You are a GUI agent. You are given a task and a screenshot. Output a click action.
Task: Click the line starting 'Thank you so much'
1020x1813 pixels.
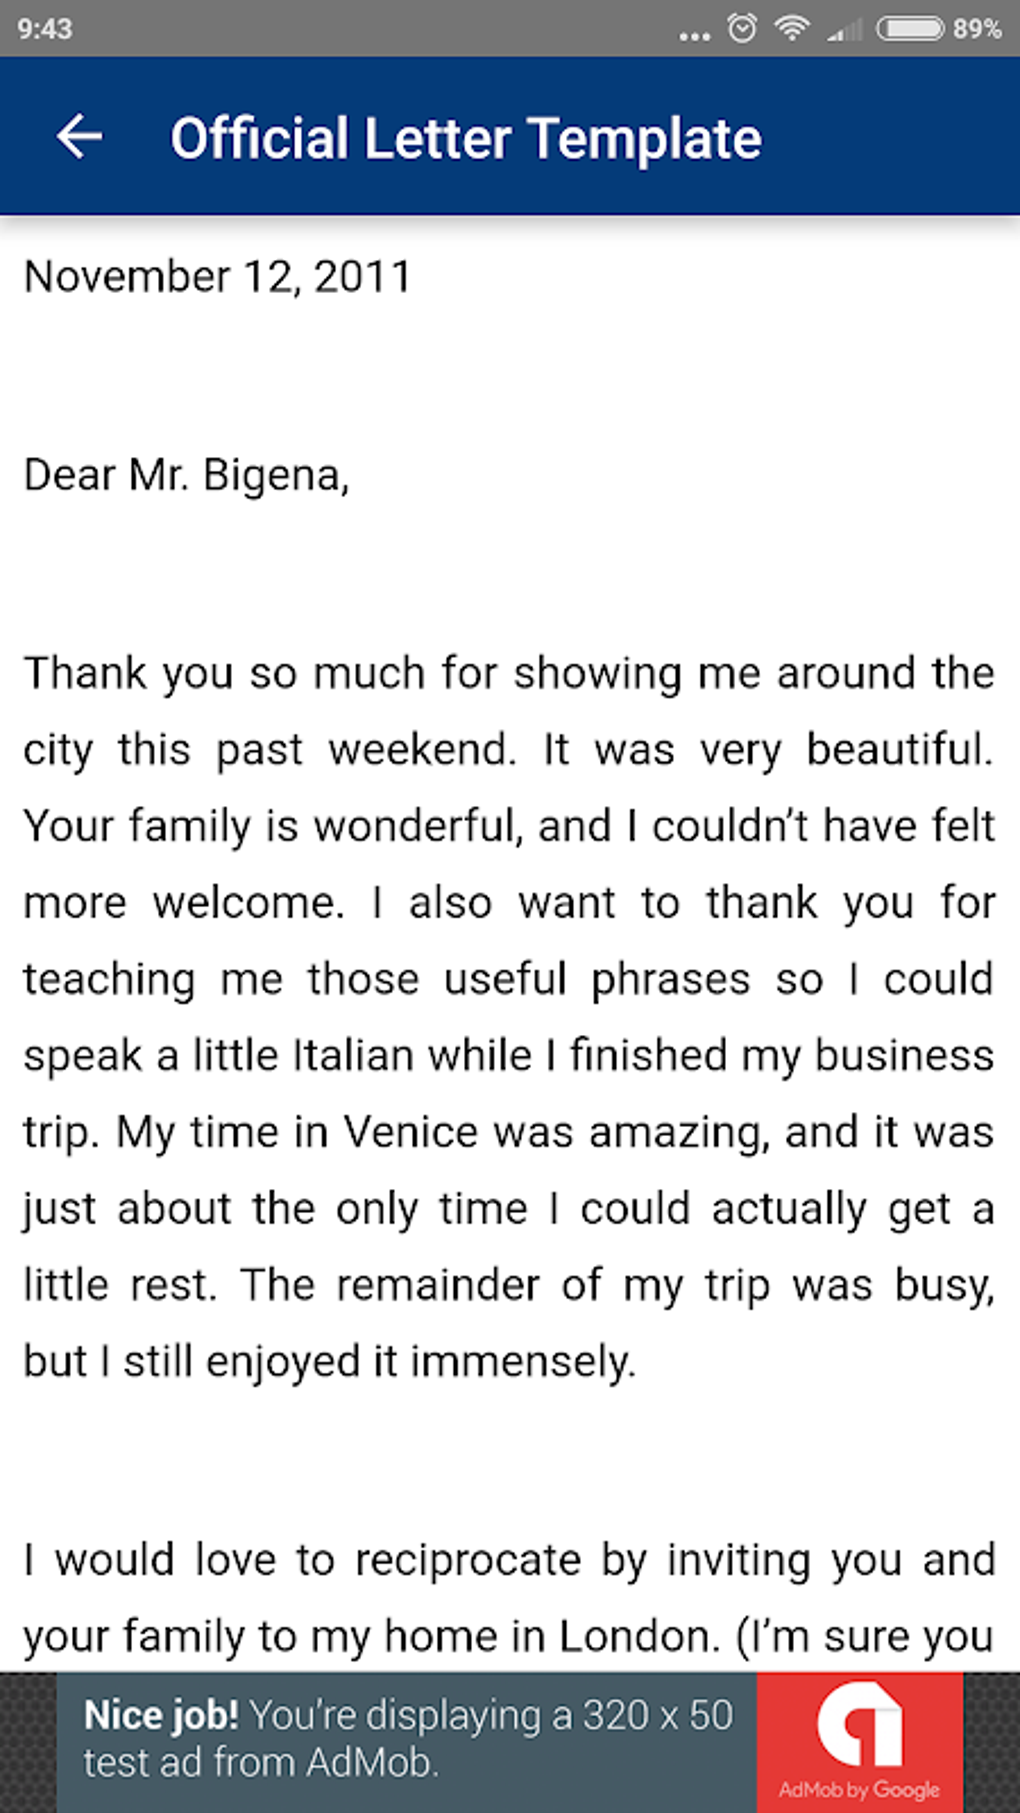pyautogui.click(x=509, y=673)
